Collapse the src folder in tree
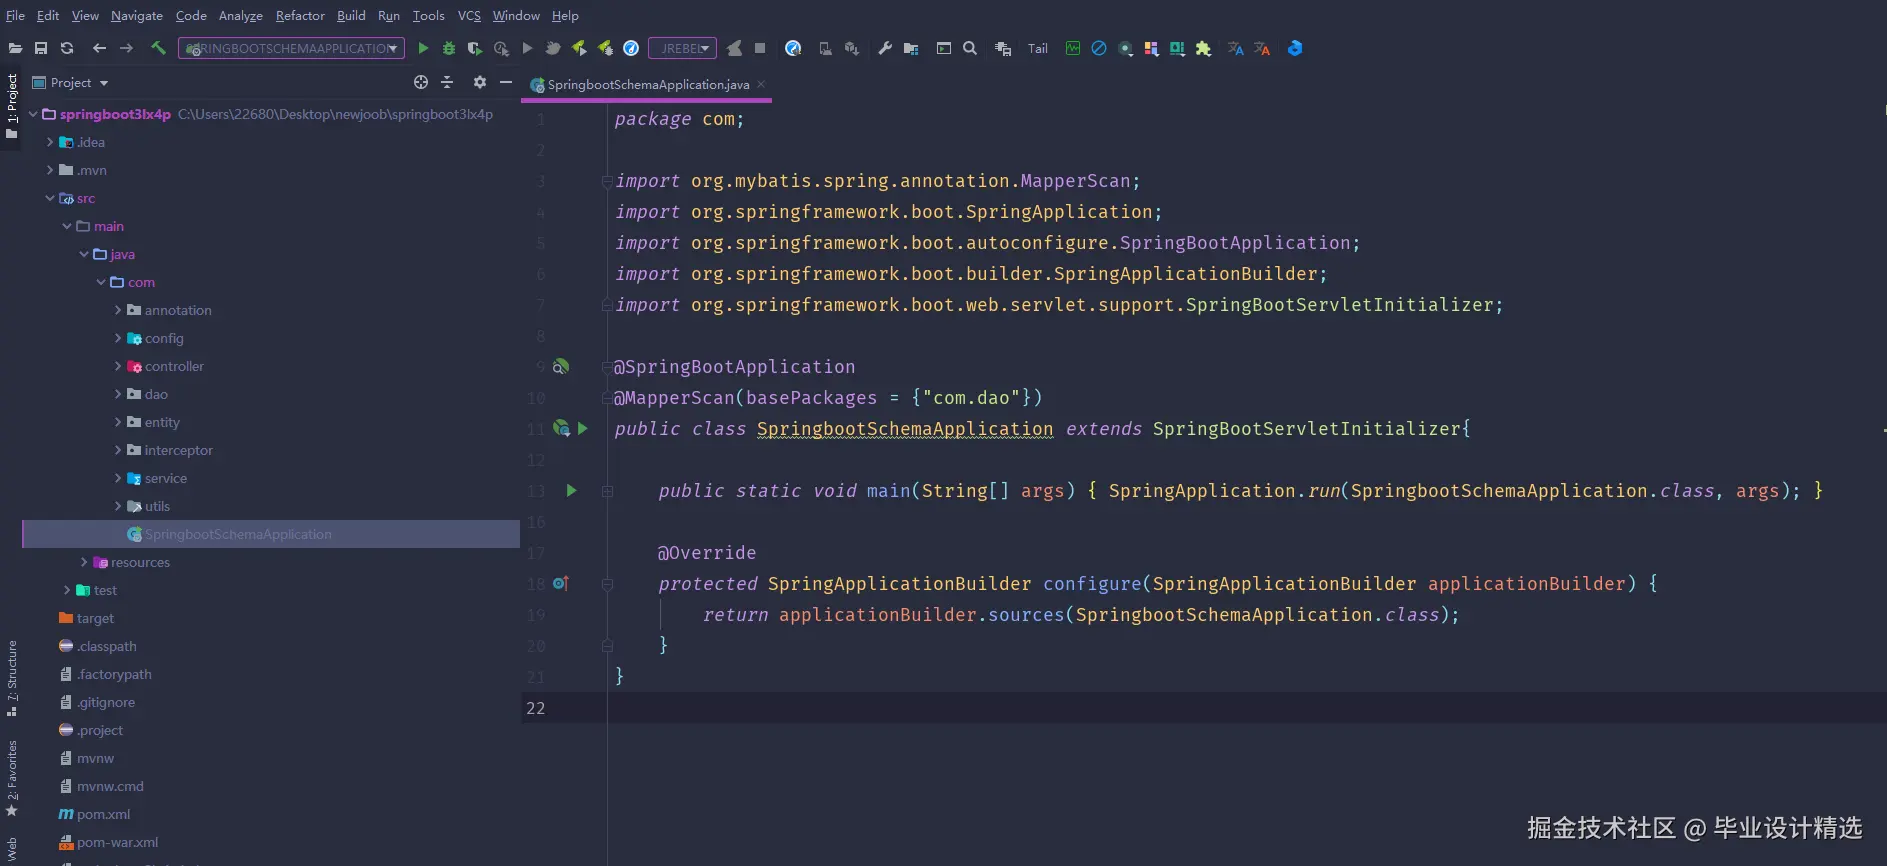1887x866 pixels. point(50,198)
